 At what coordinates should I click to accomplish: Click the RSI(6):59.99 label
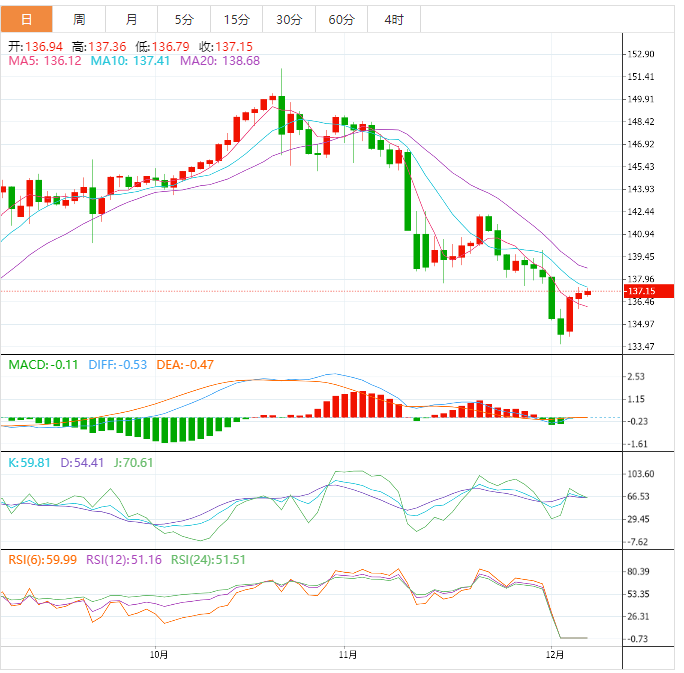click(43, 560)
